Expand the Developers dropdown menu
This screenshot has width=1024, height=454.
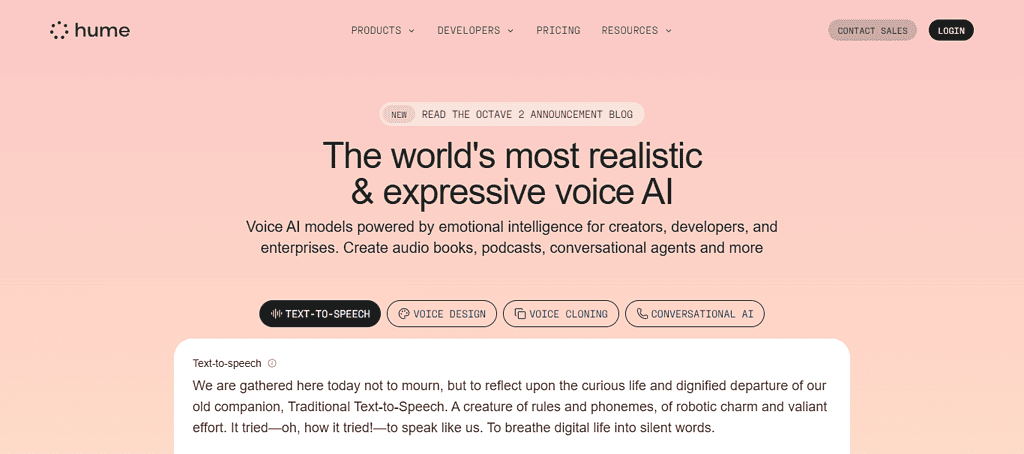click(475, 30)
